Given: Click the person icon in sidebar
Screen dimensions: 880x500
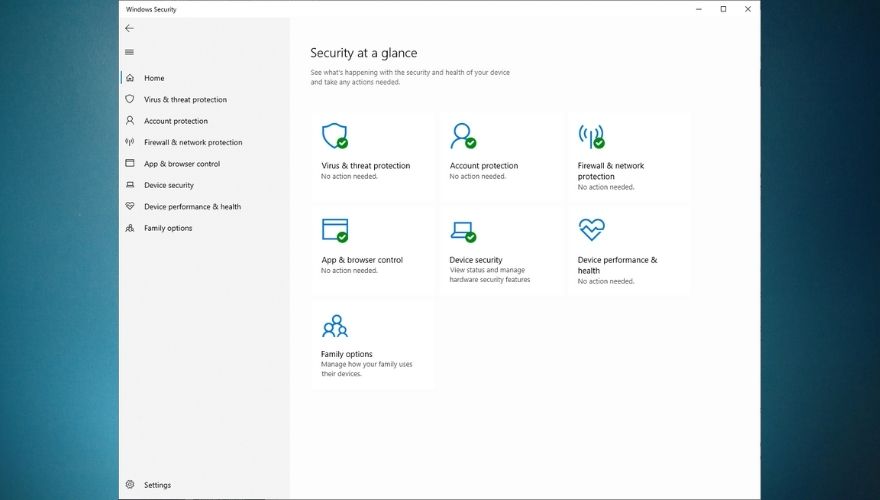Looking at the screenshot, I should coord(130,121).
